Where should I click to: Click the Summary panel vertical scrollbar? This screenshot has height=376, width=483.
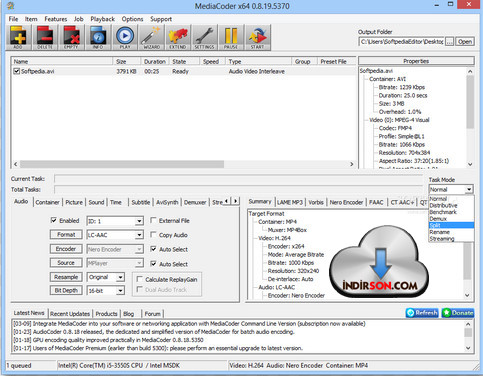tap(467, 261)
